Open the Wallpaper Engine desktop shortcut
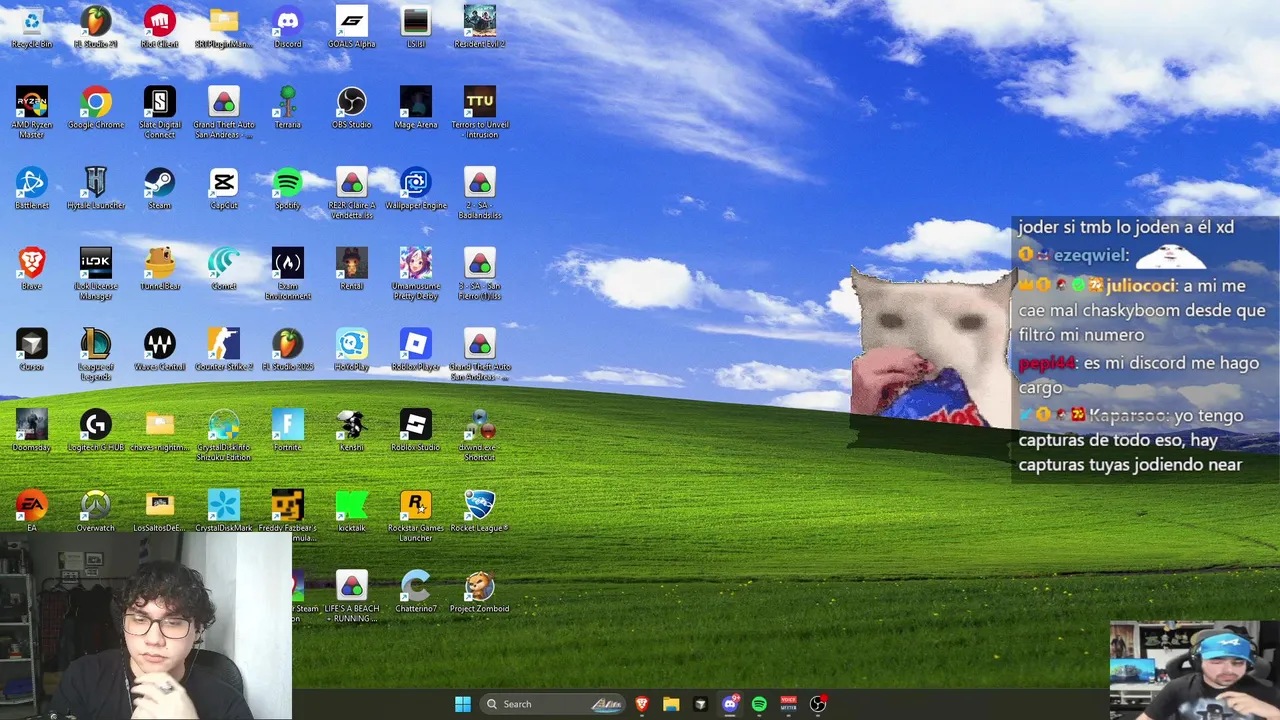 coord(416,188)
